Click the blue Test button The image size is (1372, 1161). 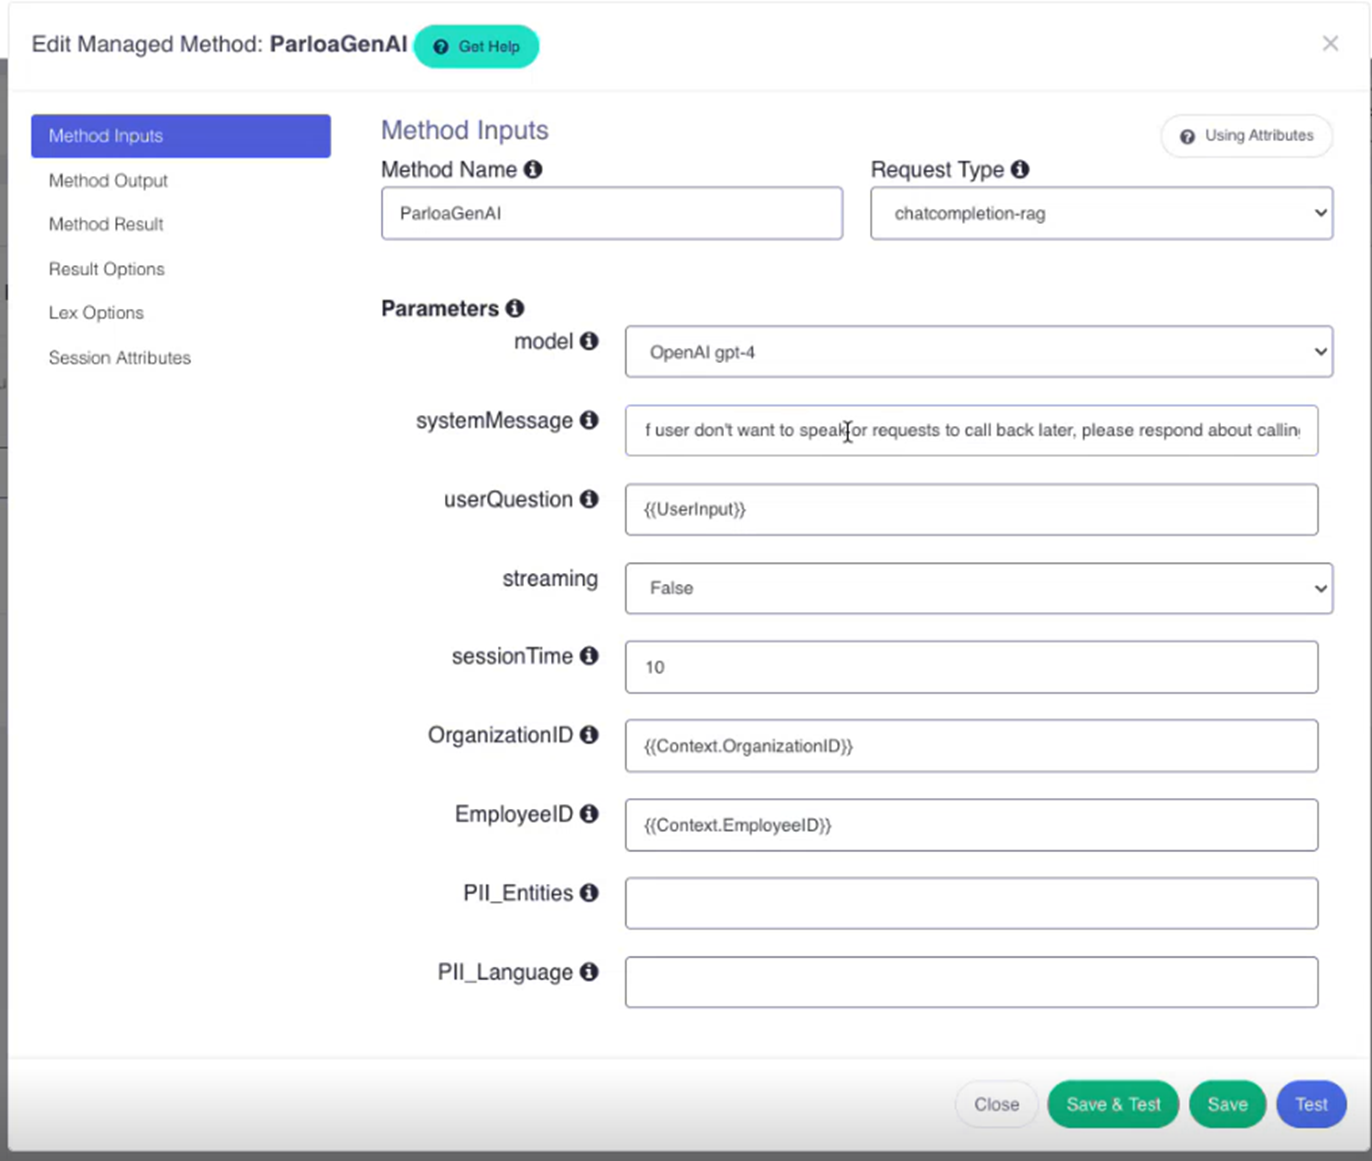click(1310, 1105)
